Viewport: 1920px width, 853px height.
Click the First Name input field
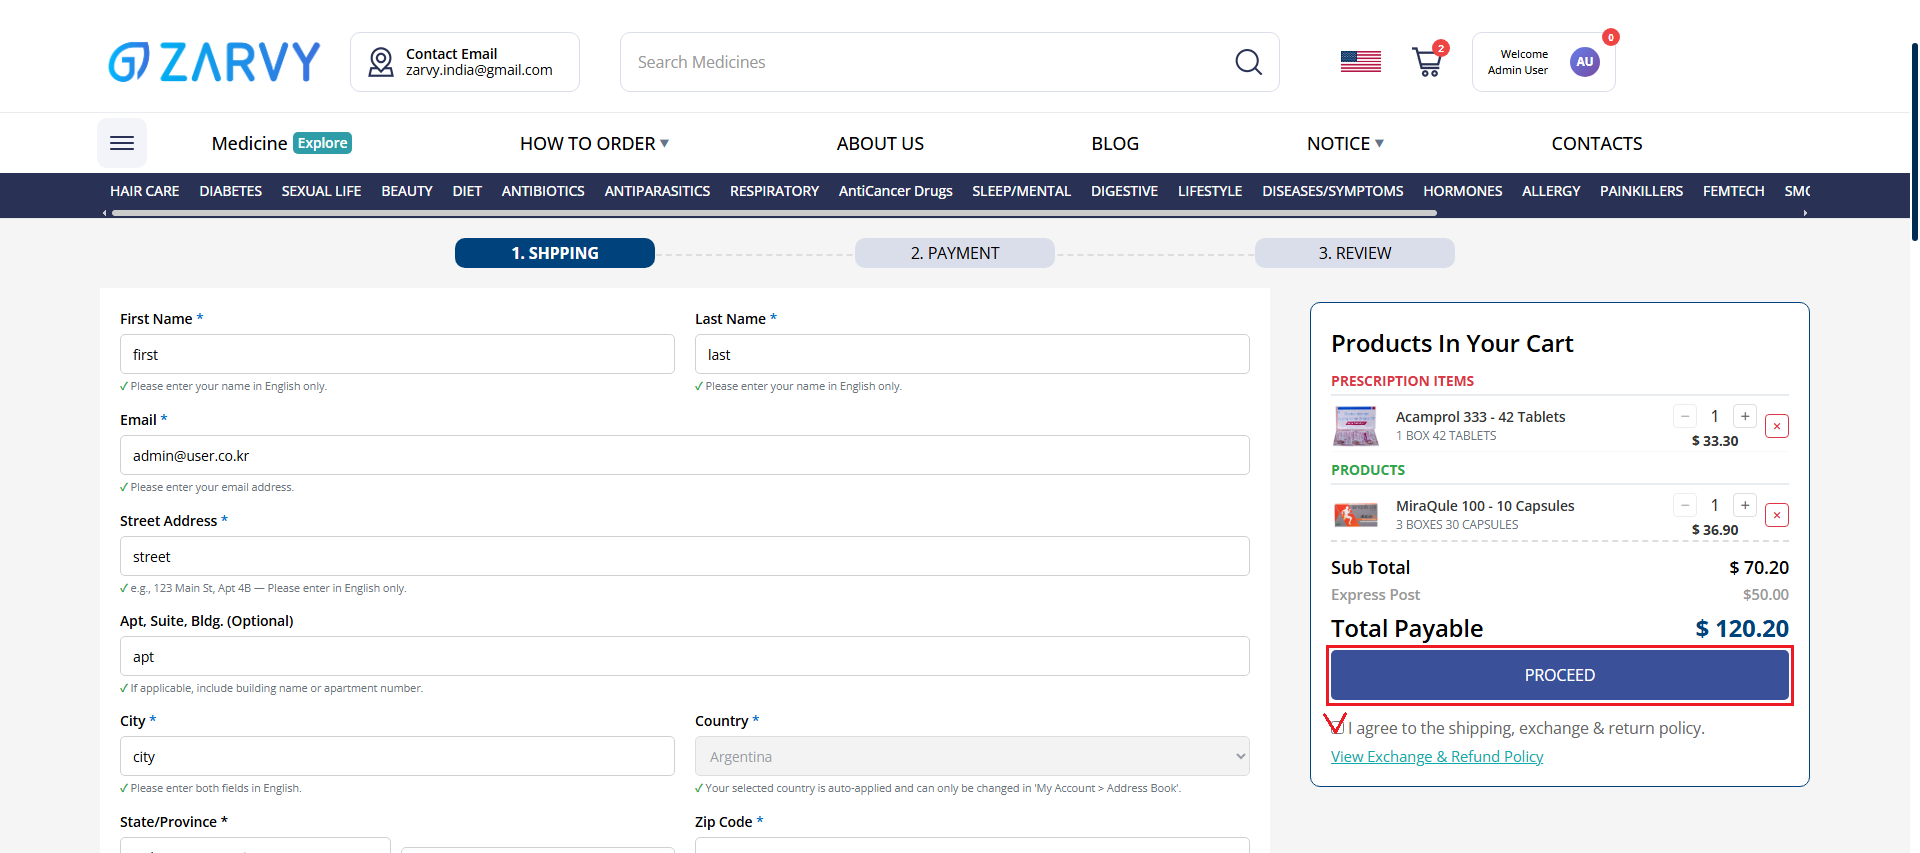[397, 354]
